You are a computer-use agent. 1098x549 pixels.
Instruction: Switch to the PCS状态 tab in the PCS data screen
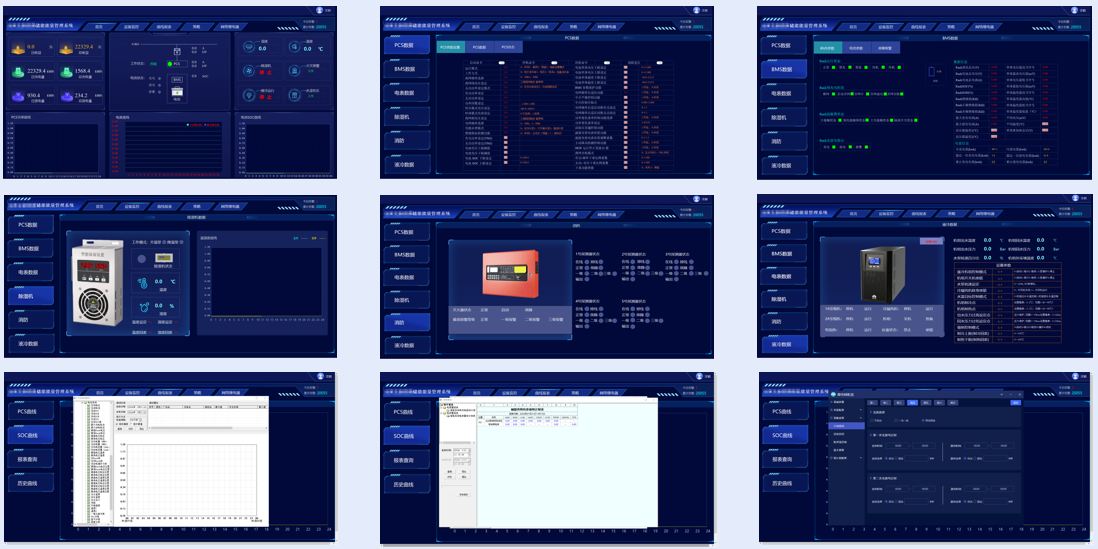(508, 47)
